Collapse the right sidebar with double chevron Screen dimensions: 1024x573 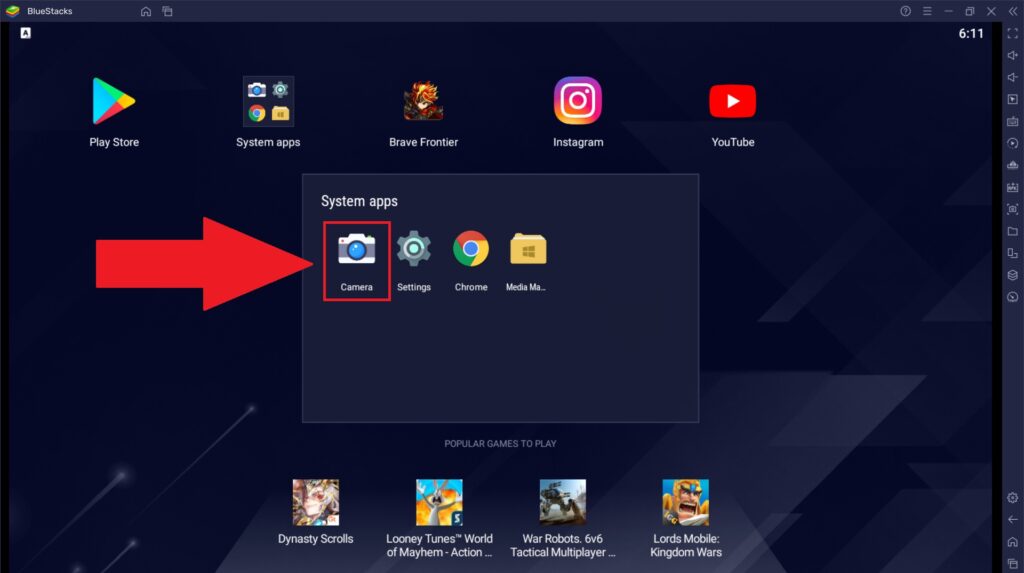coord(1012,11)
